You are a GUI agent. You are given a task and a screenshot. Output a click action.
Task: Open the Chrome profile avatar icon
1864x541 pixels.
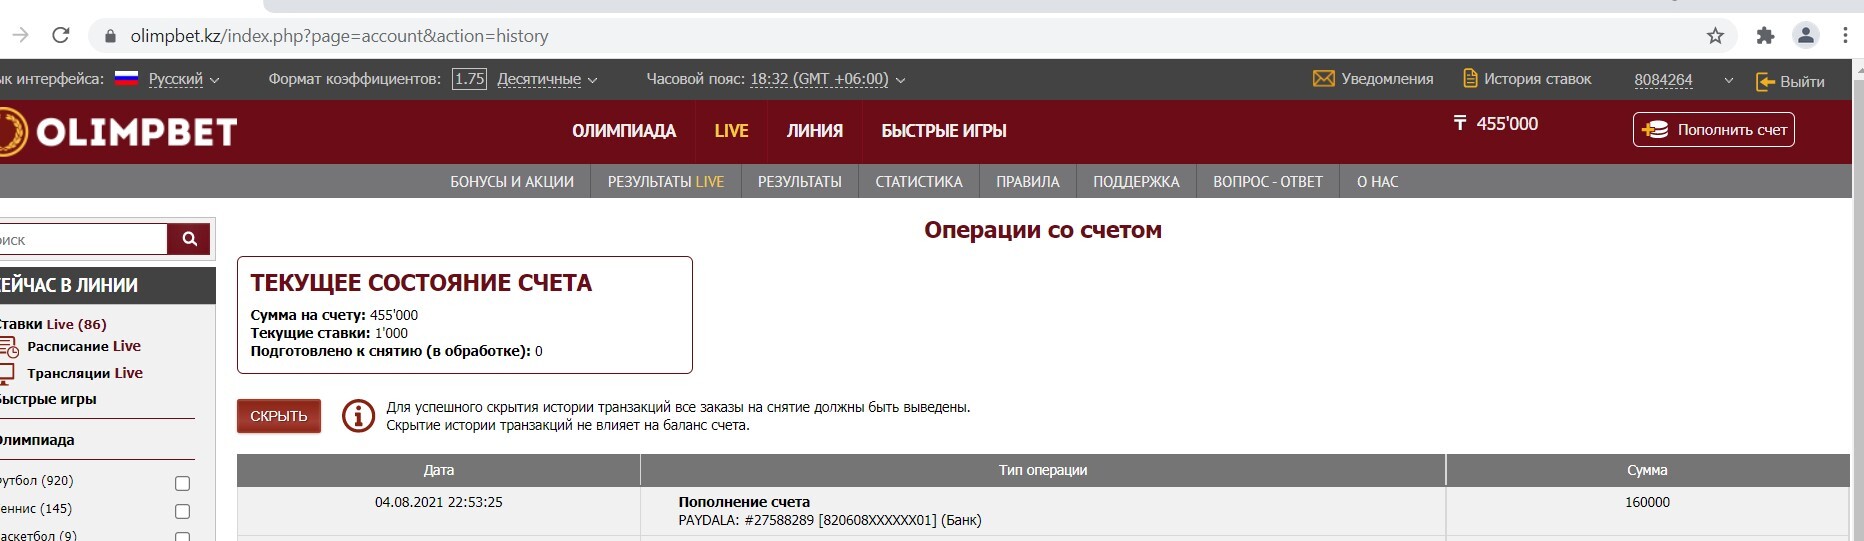[1805, 36]
